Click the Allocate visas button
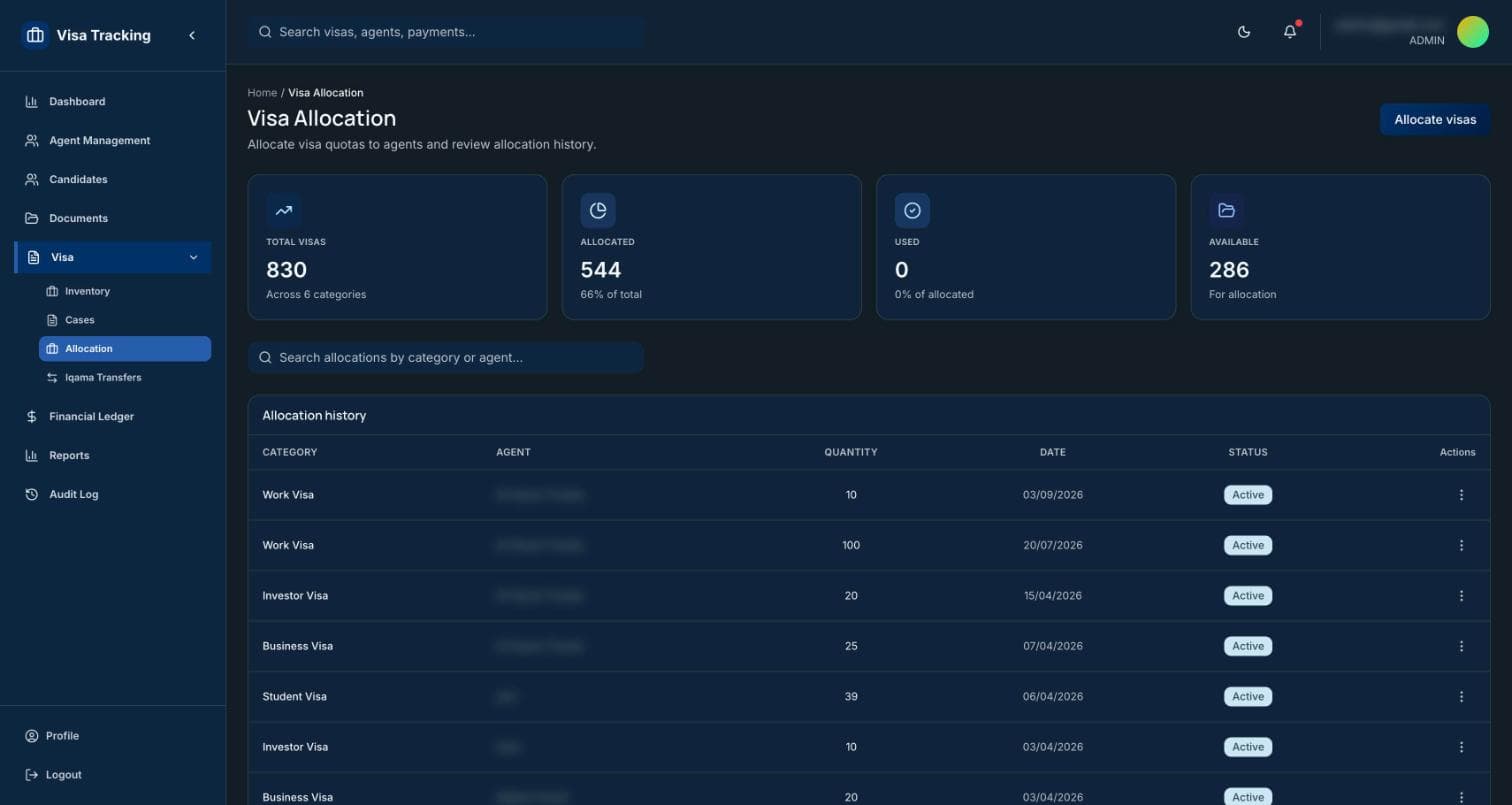Screen dimensions: 1512x805 [x=1435, y=120]
